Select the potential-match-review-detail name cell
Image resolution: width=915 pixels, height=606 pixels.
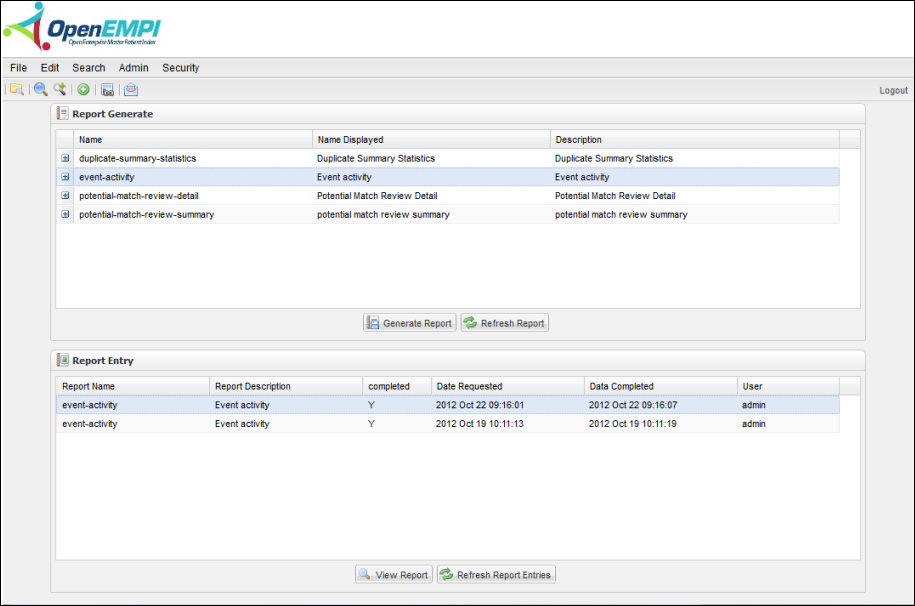coord(139,196)
